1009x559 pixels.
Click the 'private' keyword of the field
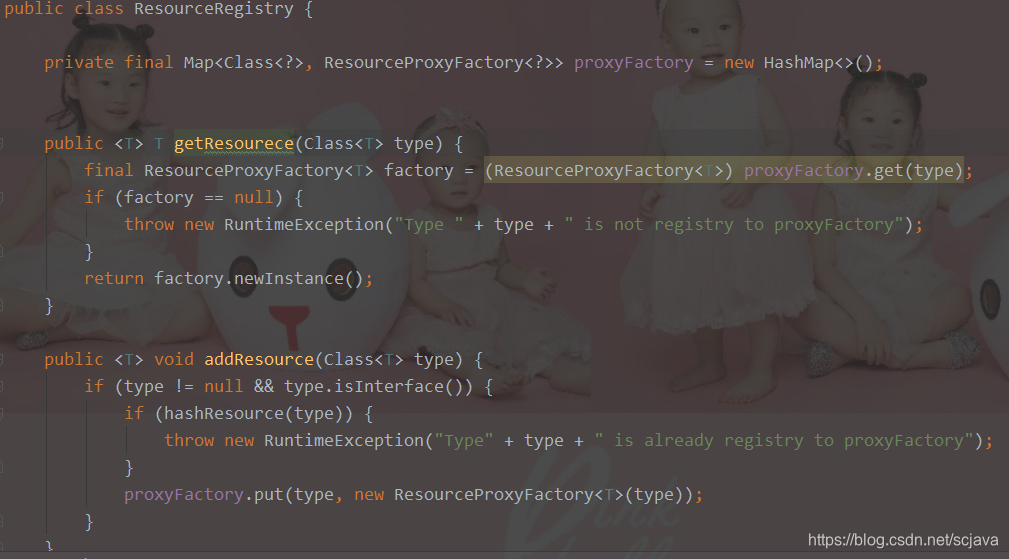click(79, 63)
